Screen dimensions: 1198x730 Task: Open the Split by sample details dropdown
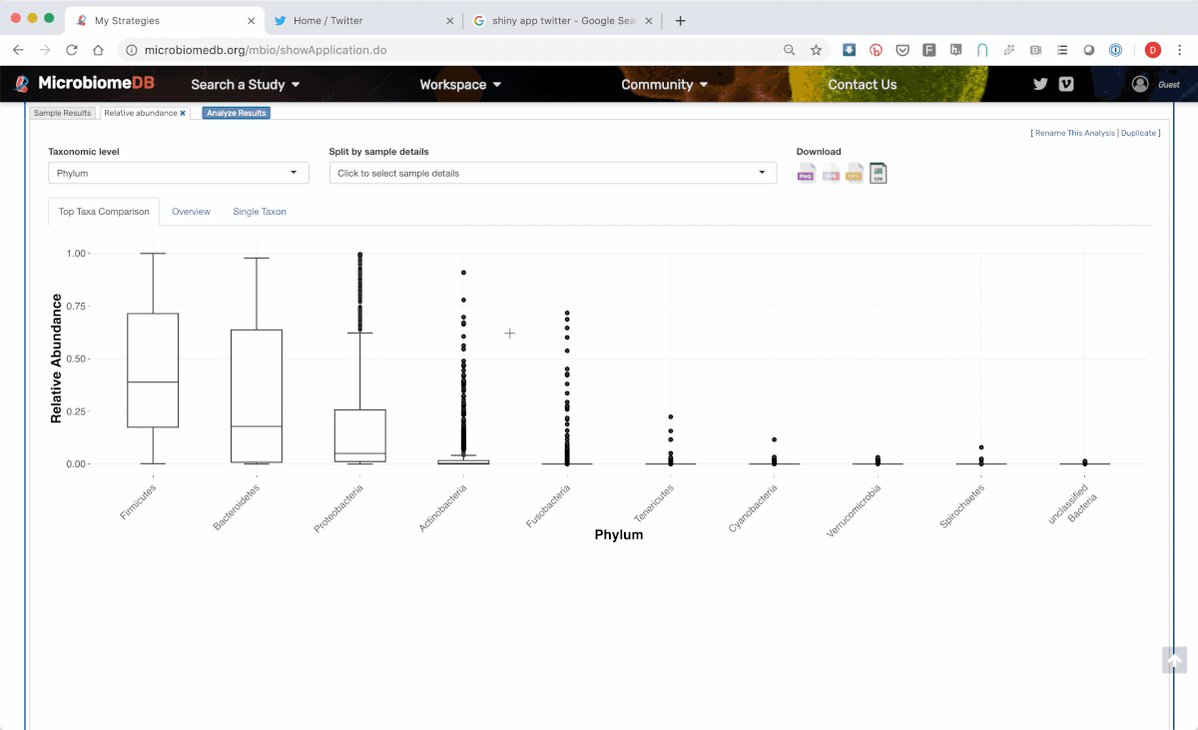[x=552, y=173]
